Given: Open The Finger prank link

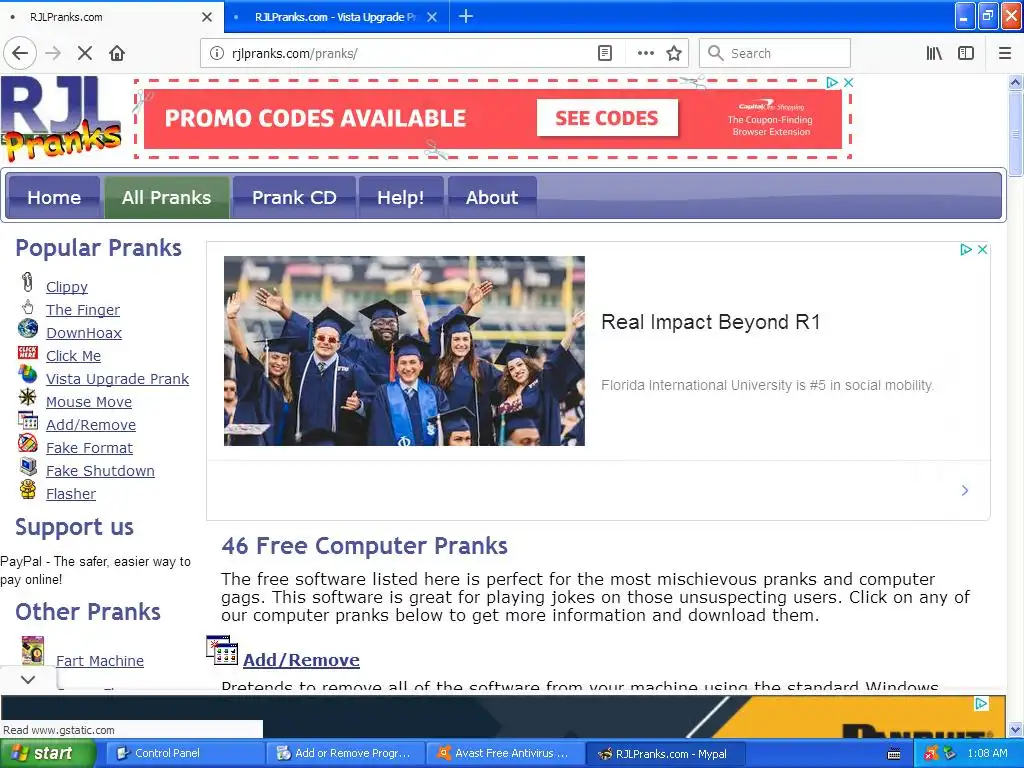Looking at the screenshot, I should tap(83, 310).
